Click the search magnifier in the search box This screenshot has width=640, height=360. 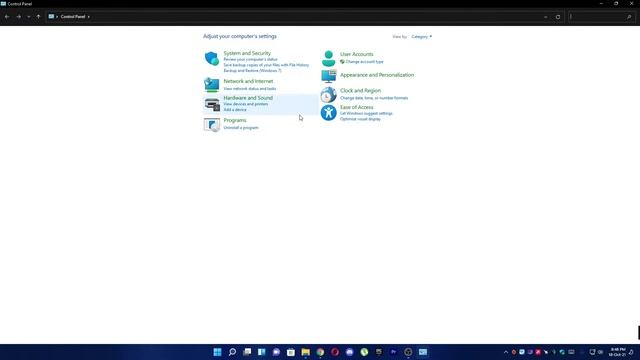pyautogui.click(x=629, y=17)
